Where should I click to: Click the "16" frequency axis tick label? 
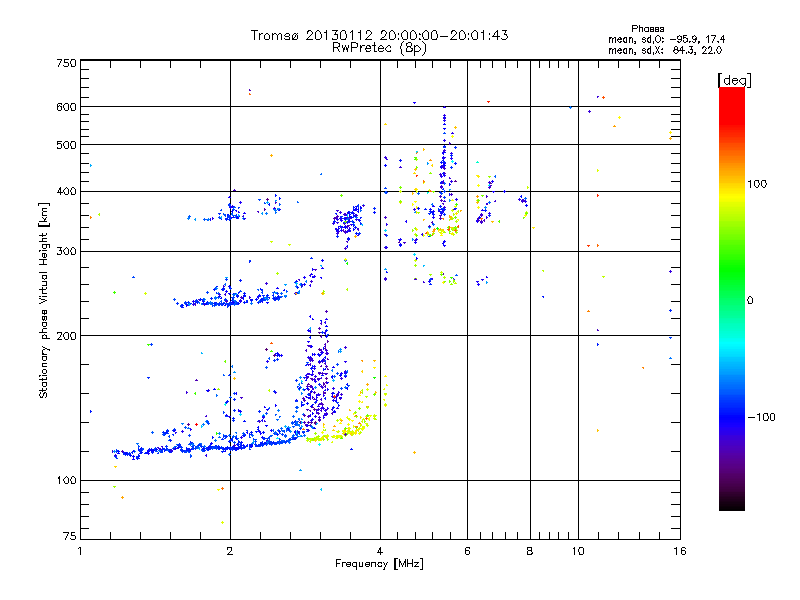coord(680,551)
